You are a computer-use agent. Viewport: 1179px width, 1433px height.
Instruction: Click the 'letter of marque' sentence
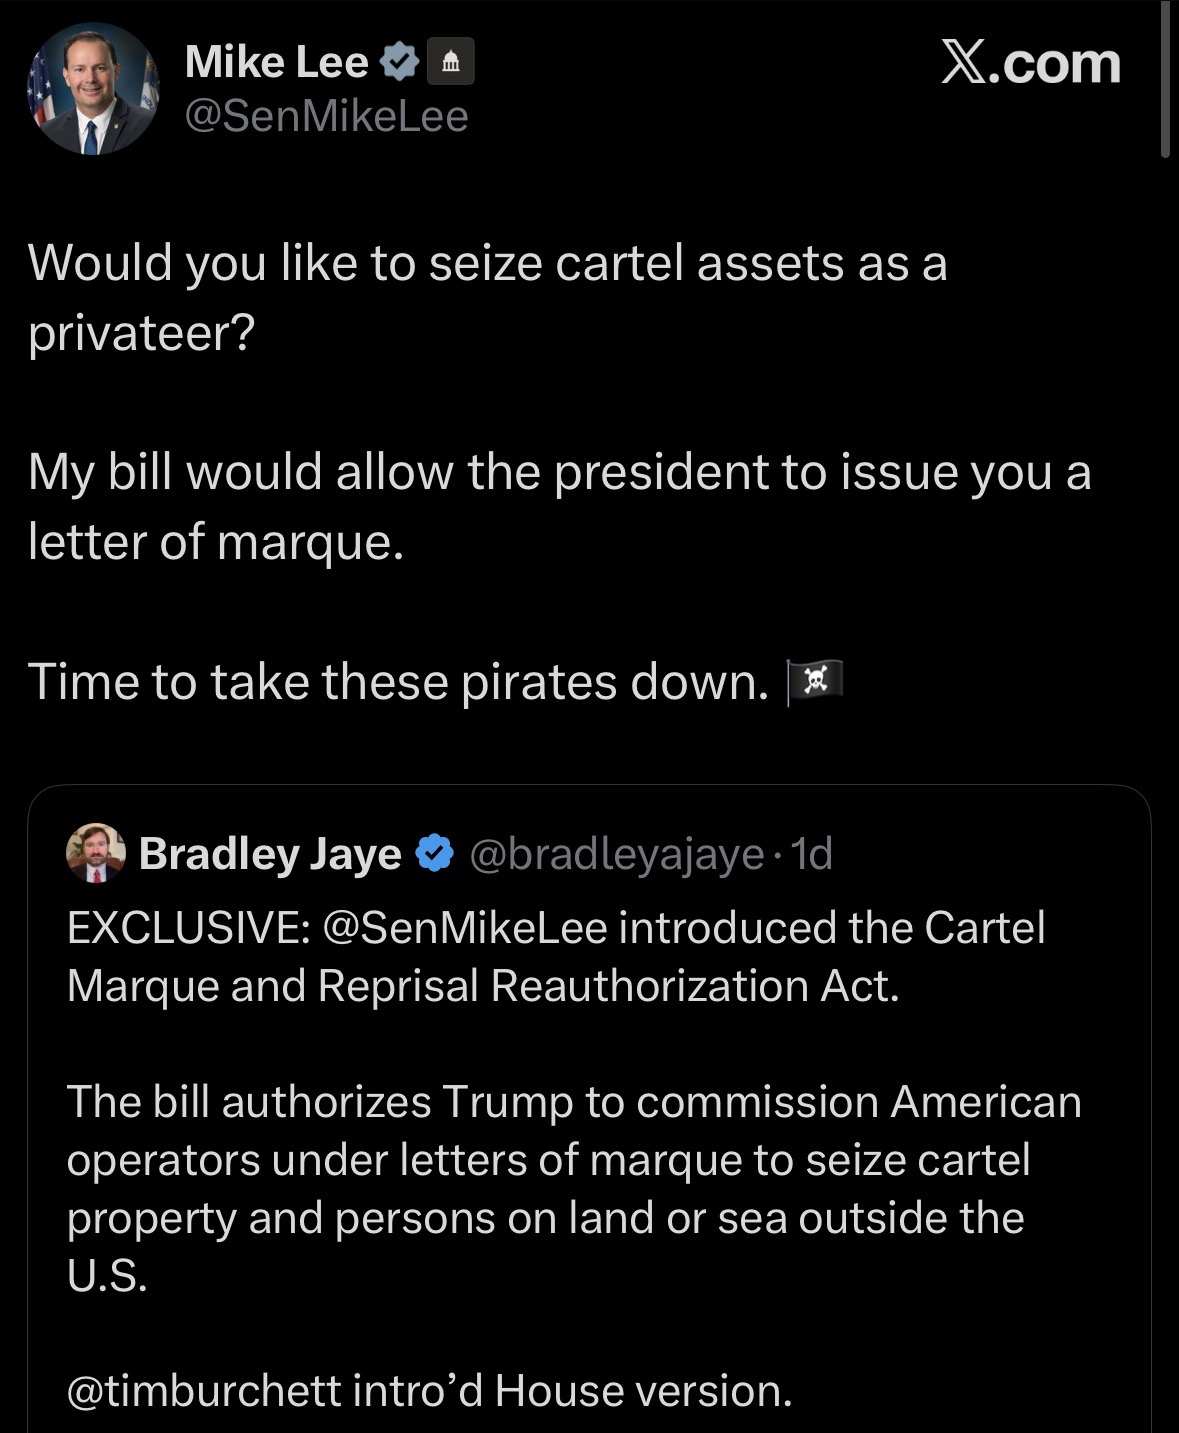coord(560,507)
